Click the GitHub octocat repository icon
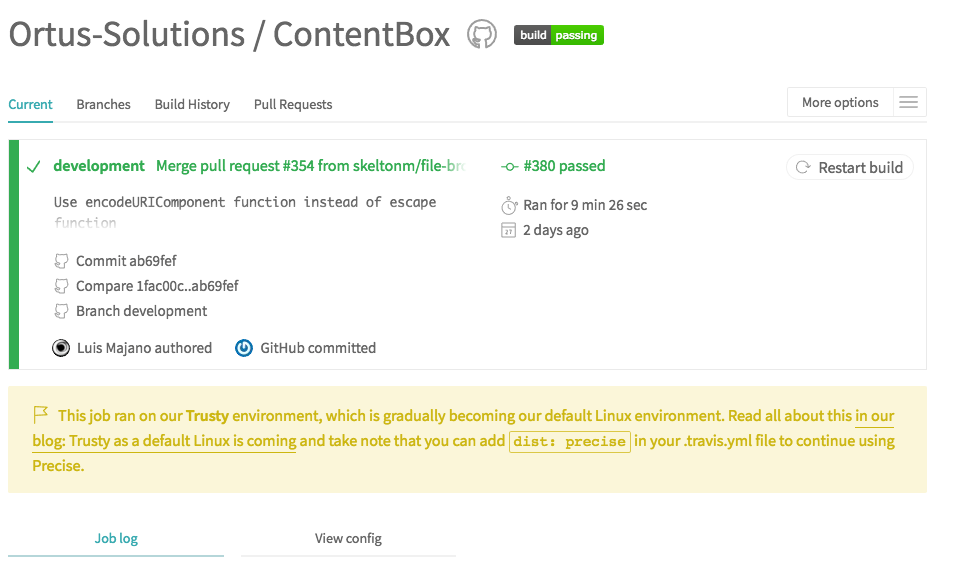The width and height of the screenshot is (978, 569). click(x=482, y=35)
